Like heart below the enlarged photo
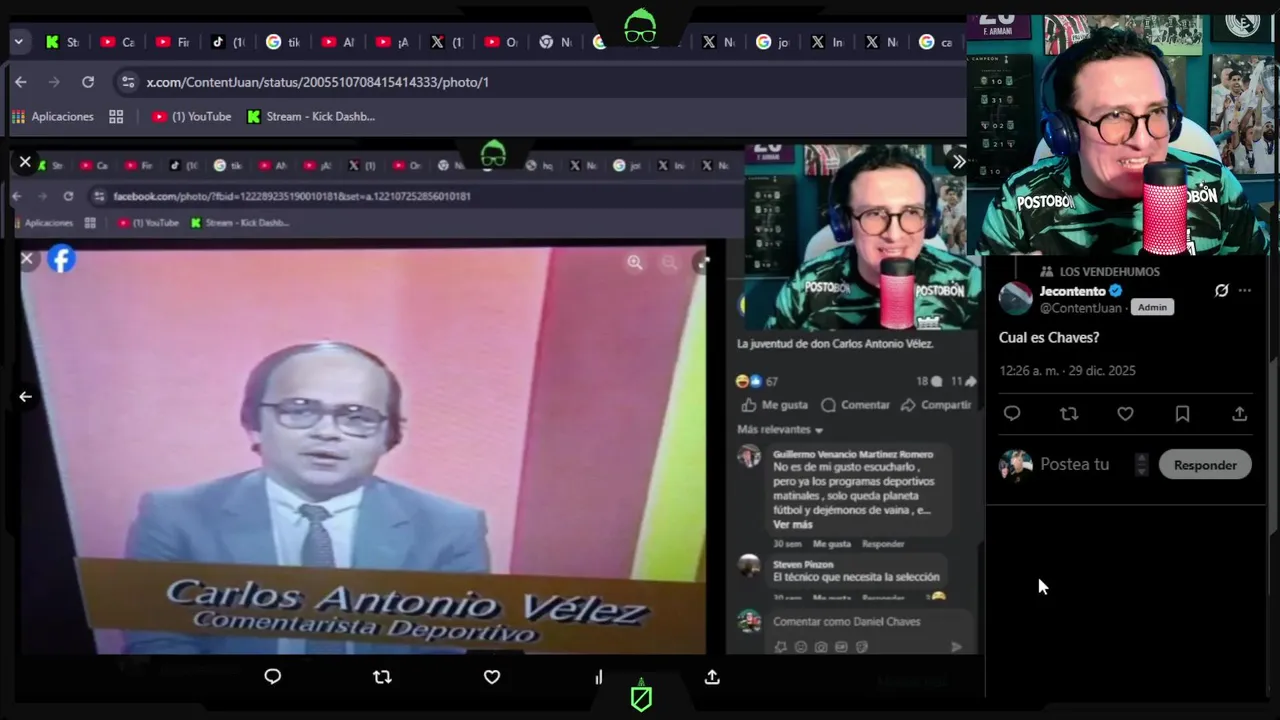Image resolution: width=1280 pixels, height=720 pixels. 492,677
